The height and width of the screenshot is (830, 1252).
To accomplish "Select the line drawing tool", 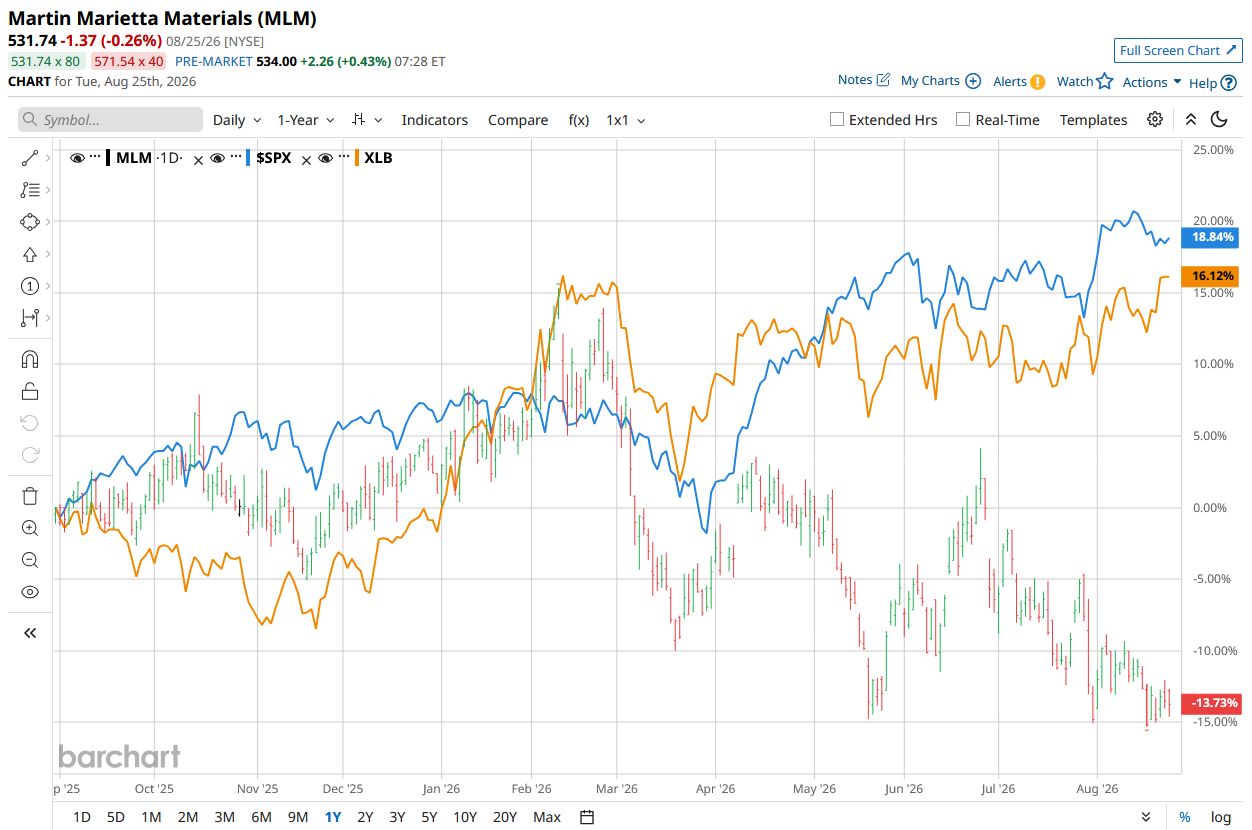I will 29,157.
